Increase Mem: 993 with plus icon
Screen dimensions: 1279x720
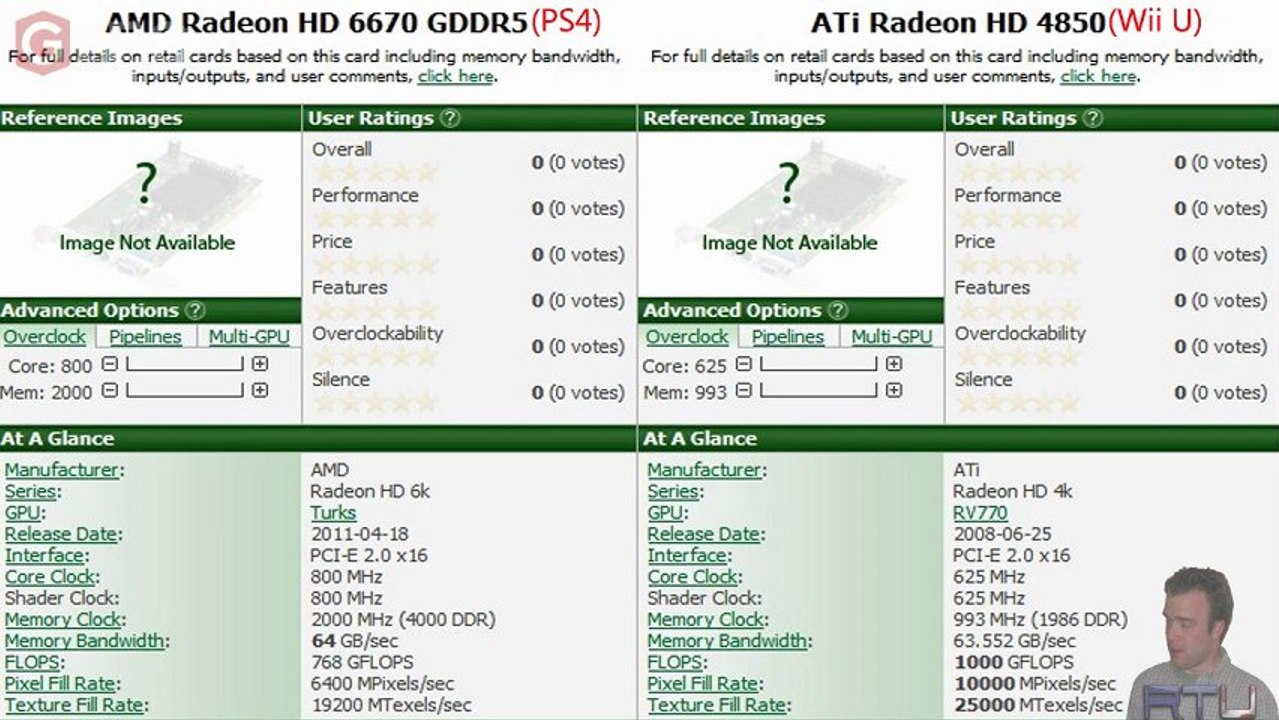[x=894, y=391]
